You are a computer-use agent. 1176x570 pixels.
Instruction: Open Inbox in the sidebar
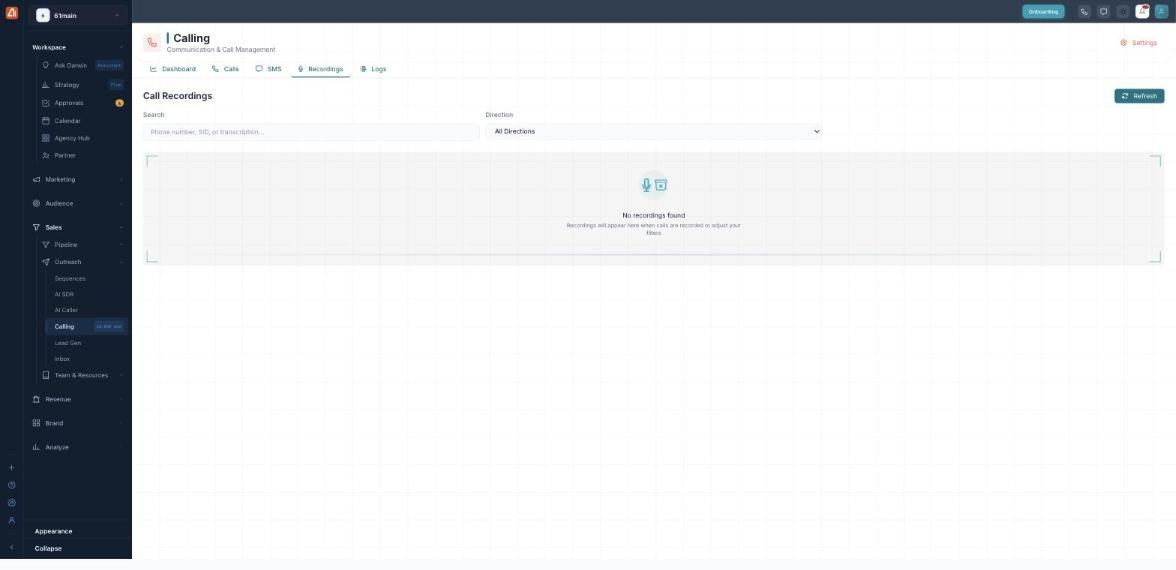(x=62, y=358)
